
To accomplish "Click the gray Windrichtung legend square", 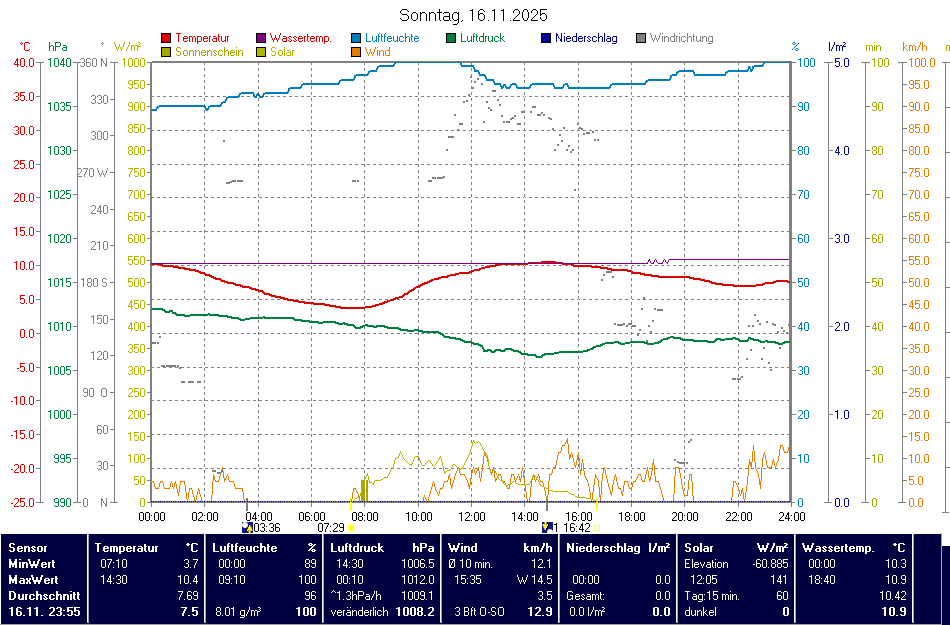I will [641, 39].
